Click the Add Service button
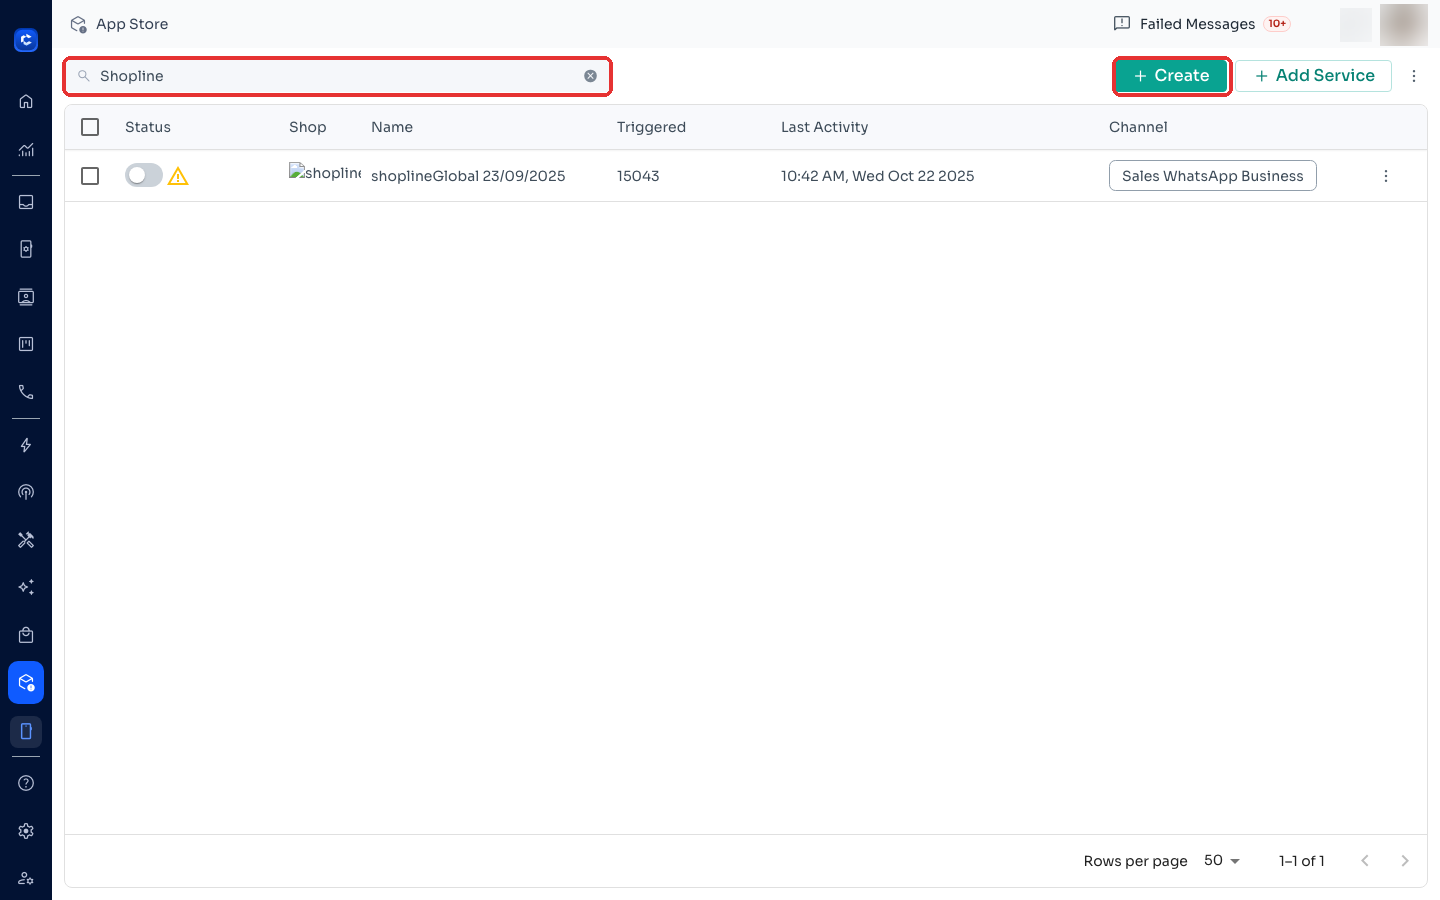The width and height of the screenshot is (1440, 900). pos(1314,76)
